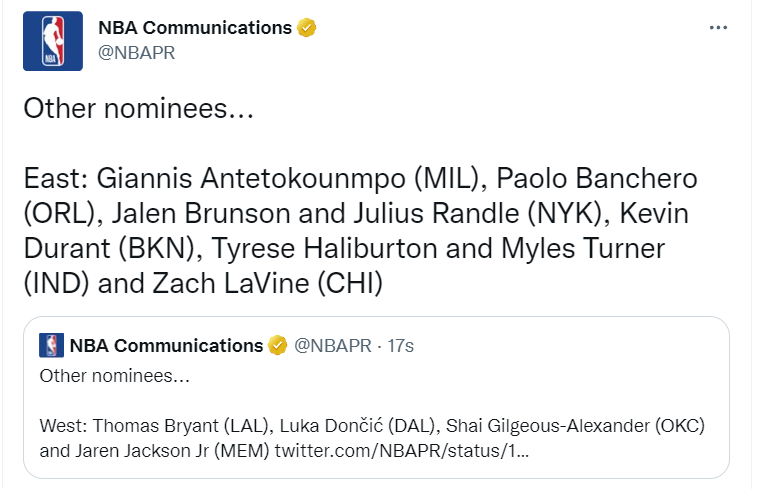
Task: Open the NBA Communications profile avatar
Action: click(53, 41)
